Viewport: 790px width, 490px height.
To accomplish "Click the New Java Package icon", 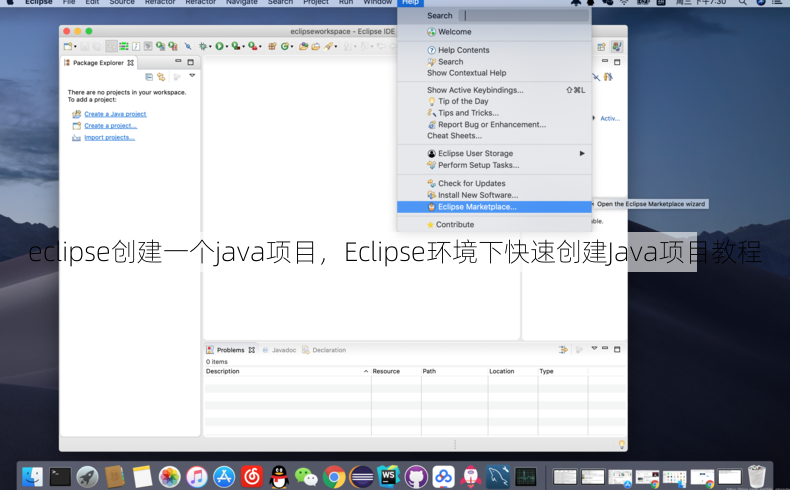I will click(x=272, y=46).
